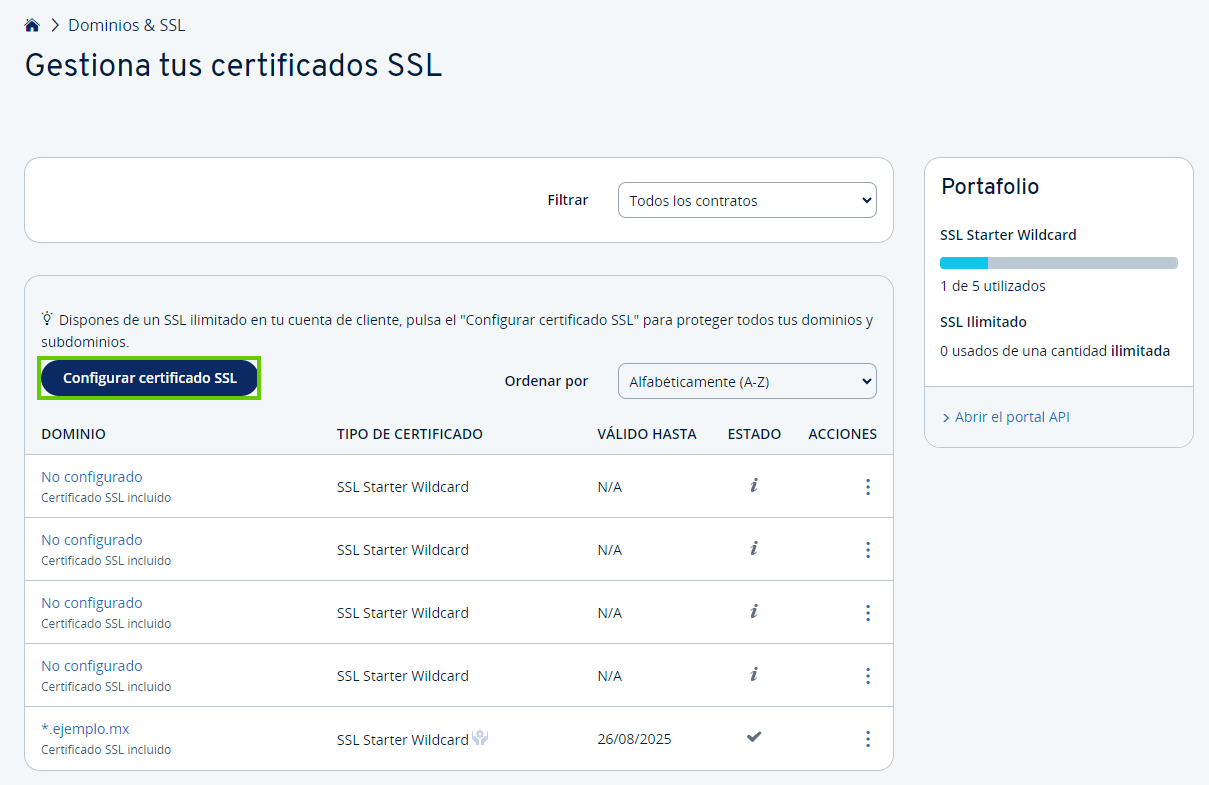
Task: Click '0 usados de una cantidad ilimitada' text
Action: [x=1055, y=351]
